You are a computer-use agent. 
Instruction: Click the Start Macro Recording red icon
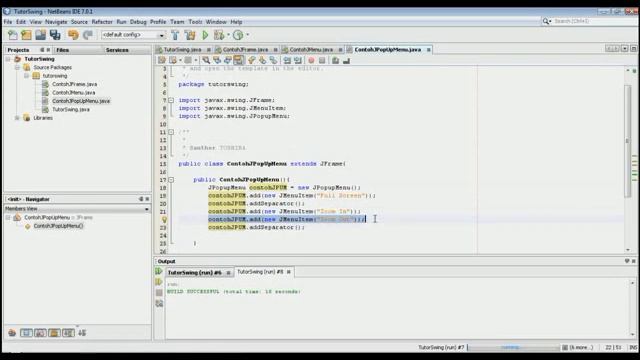click(x=311, y=60)
